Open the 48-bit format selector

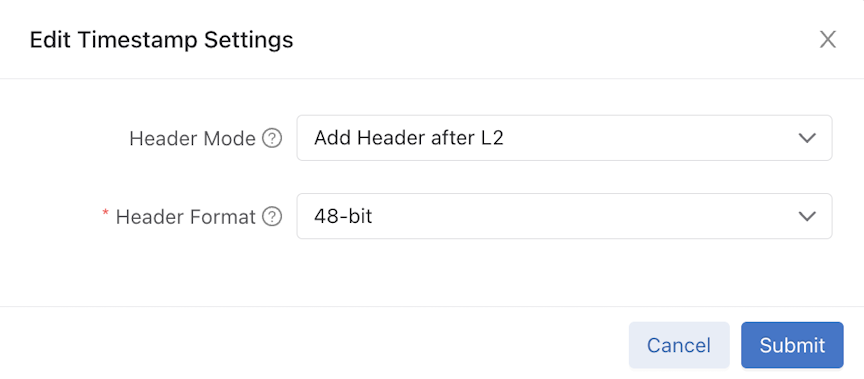564,216
